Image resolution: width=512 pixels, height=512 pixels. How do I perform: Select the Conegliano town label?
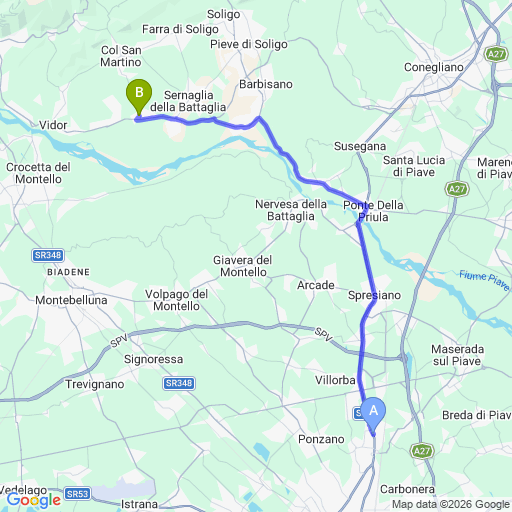434,67
